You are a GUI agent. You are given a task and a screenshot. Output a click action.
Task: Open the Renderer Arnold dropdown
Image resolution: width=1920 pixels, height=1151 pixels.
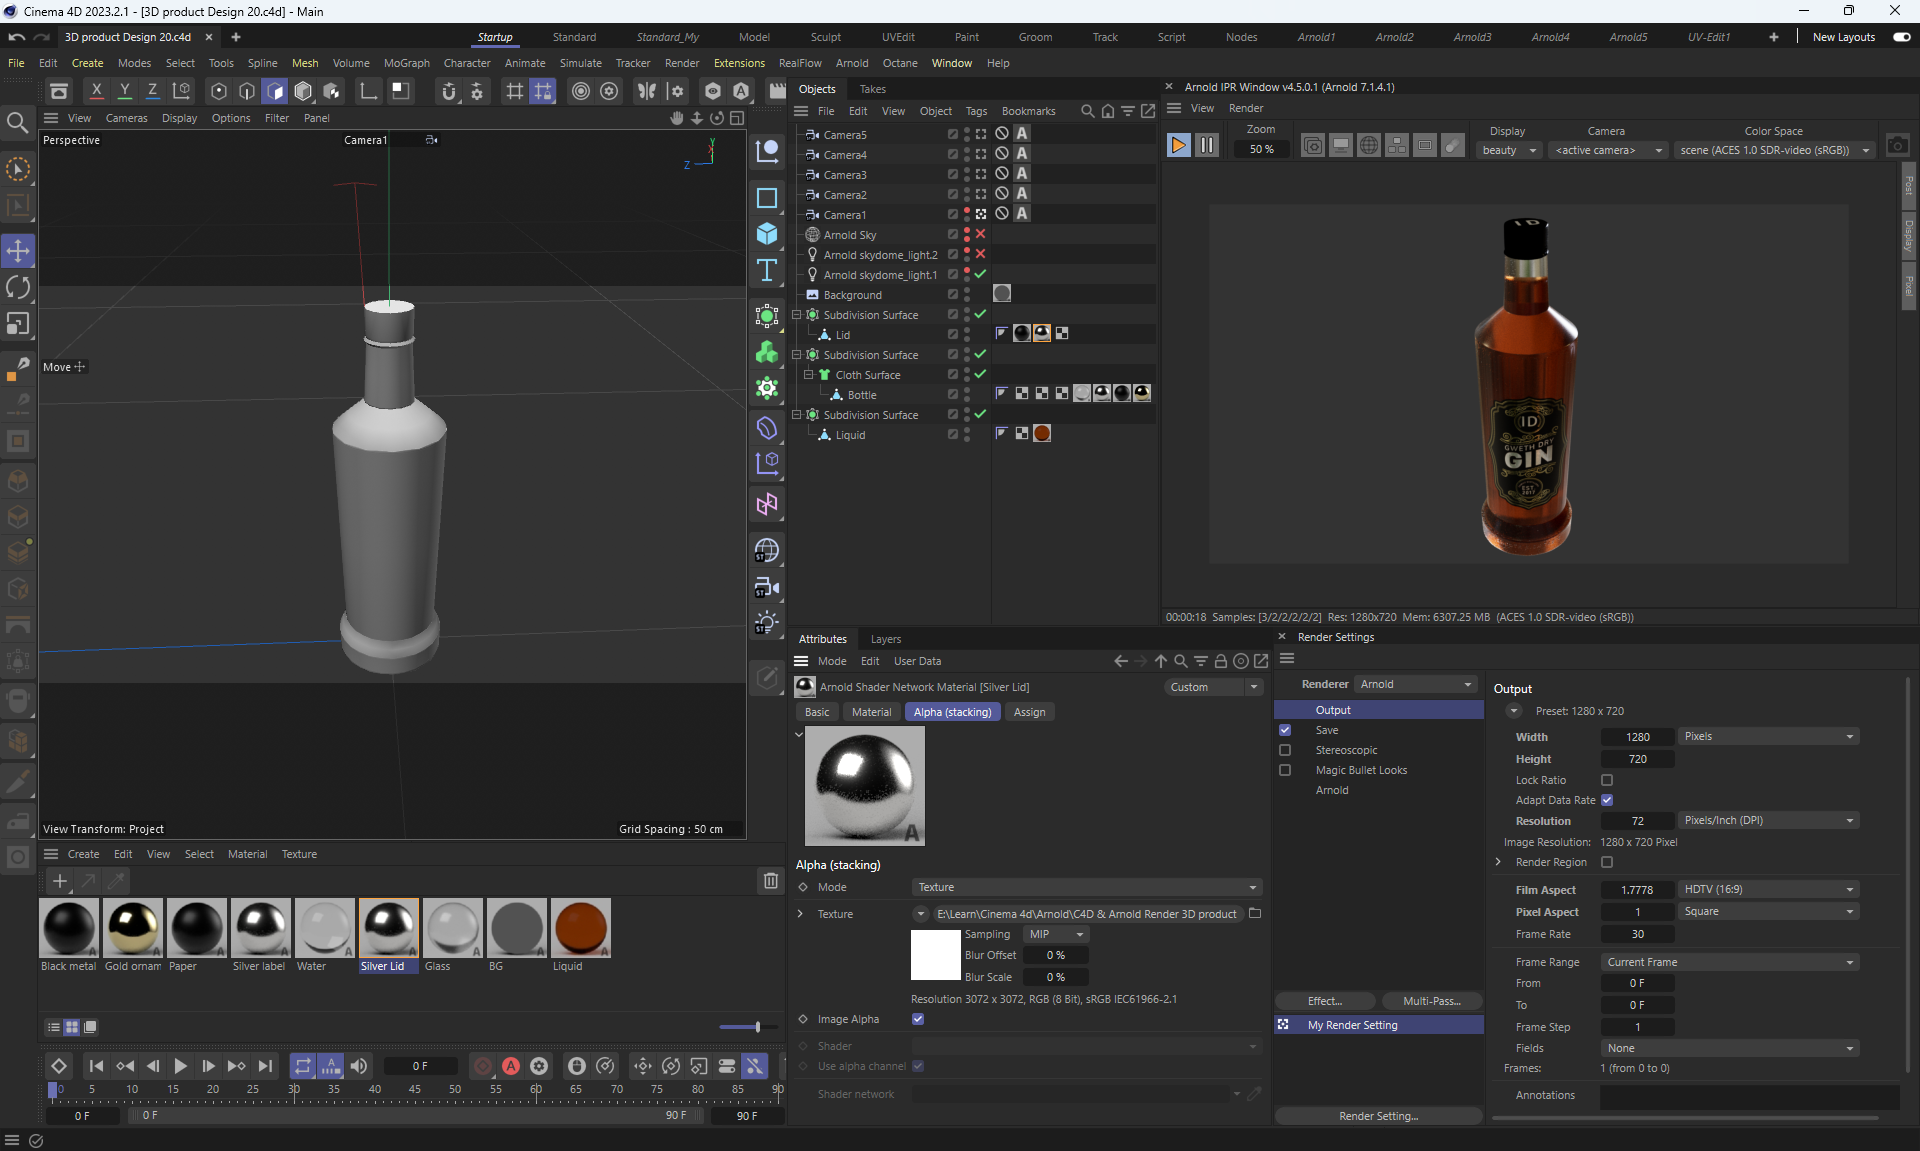coord(1416,684)
